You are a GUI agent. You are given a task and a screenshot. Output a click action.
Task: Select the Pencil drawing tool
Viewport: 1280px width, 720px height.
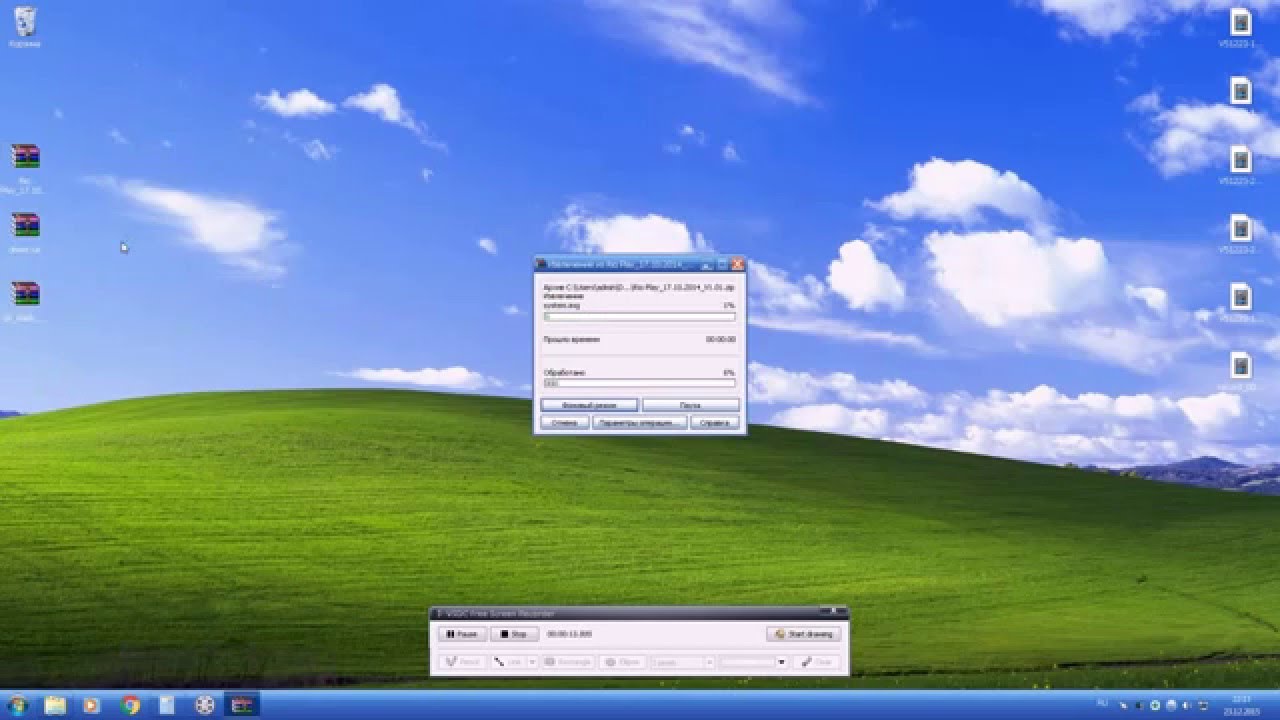pos(462,662)
